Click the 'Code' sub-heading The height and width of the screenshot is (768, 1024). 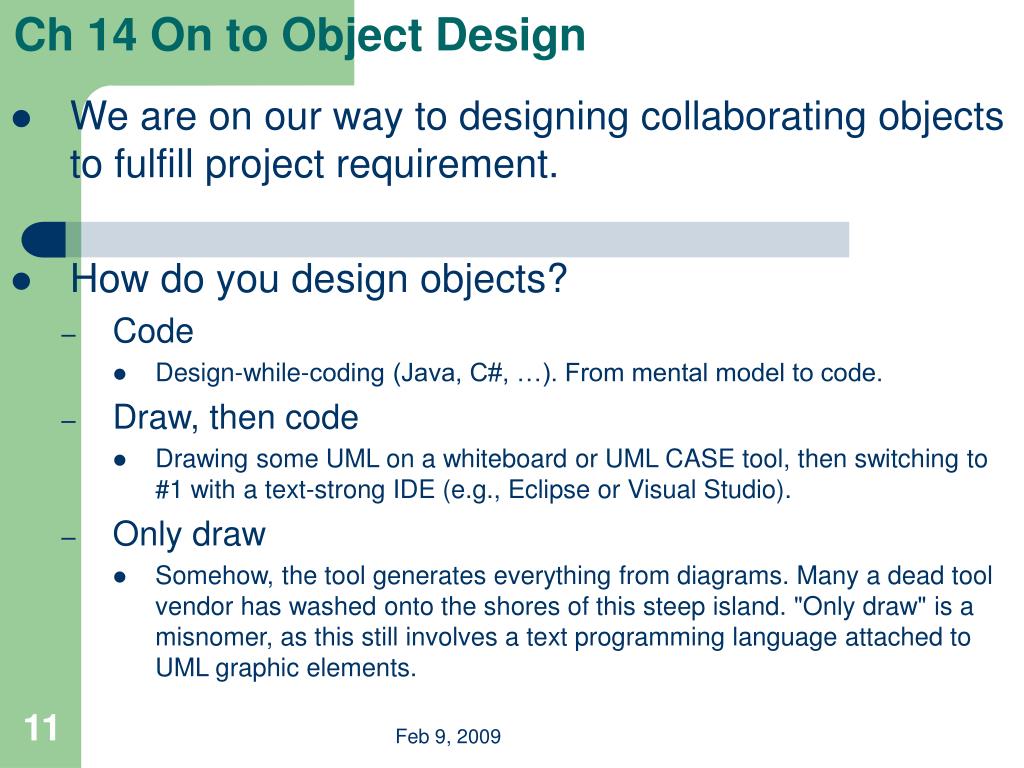tap(153, 331)
